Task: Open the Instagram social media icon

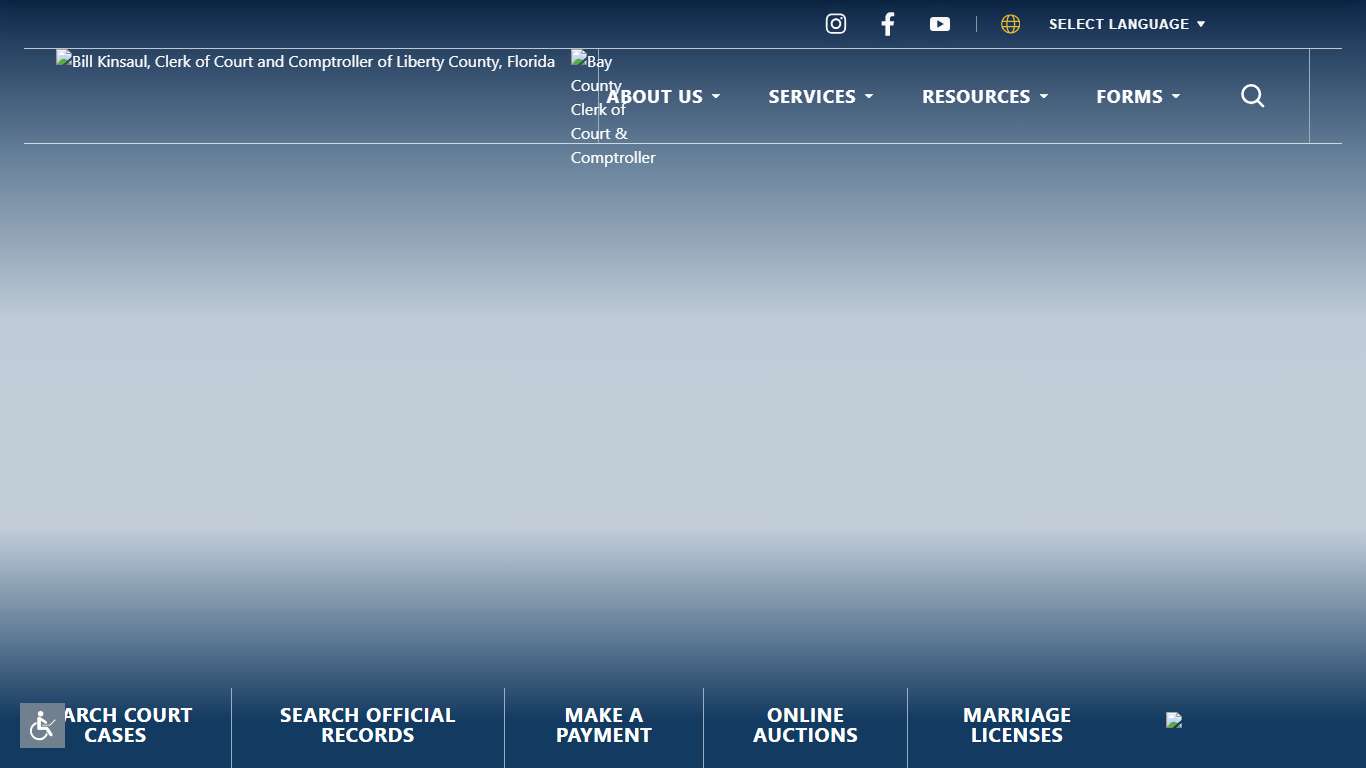Action: coord(836,24)
